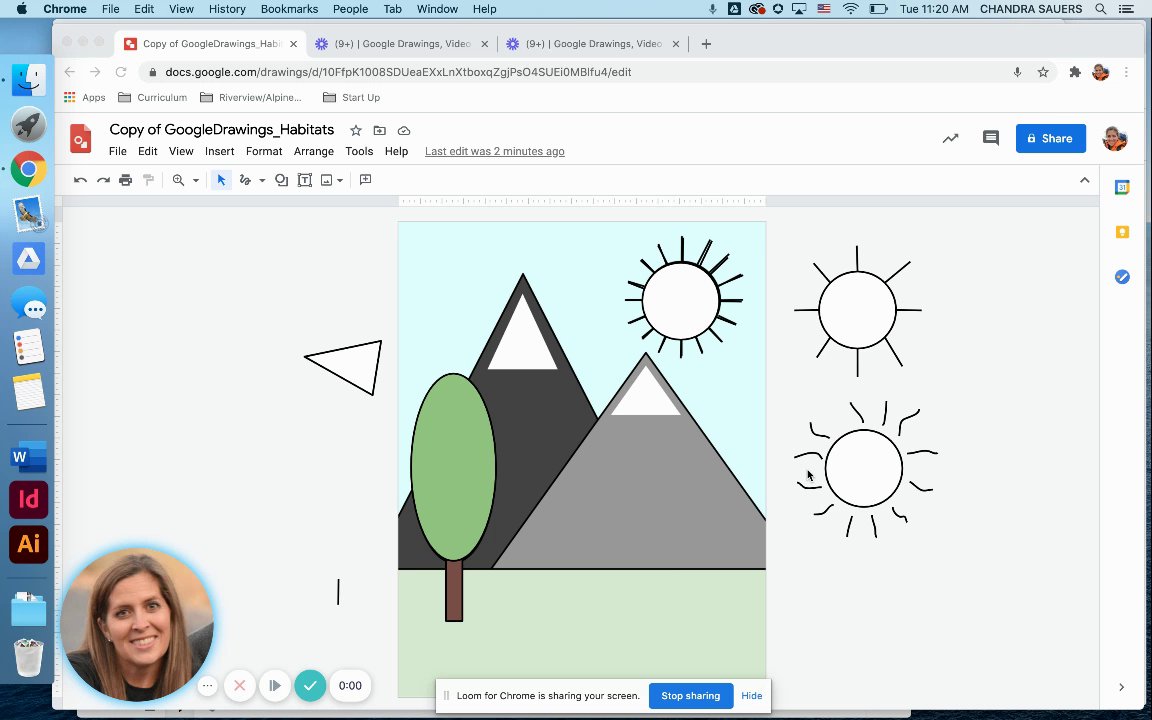
Task: Open the Help menu in Drawings
Action: [x=396, y=151]
